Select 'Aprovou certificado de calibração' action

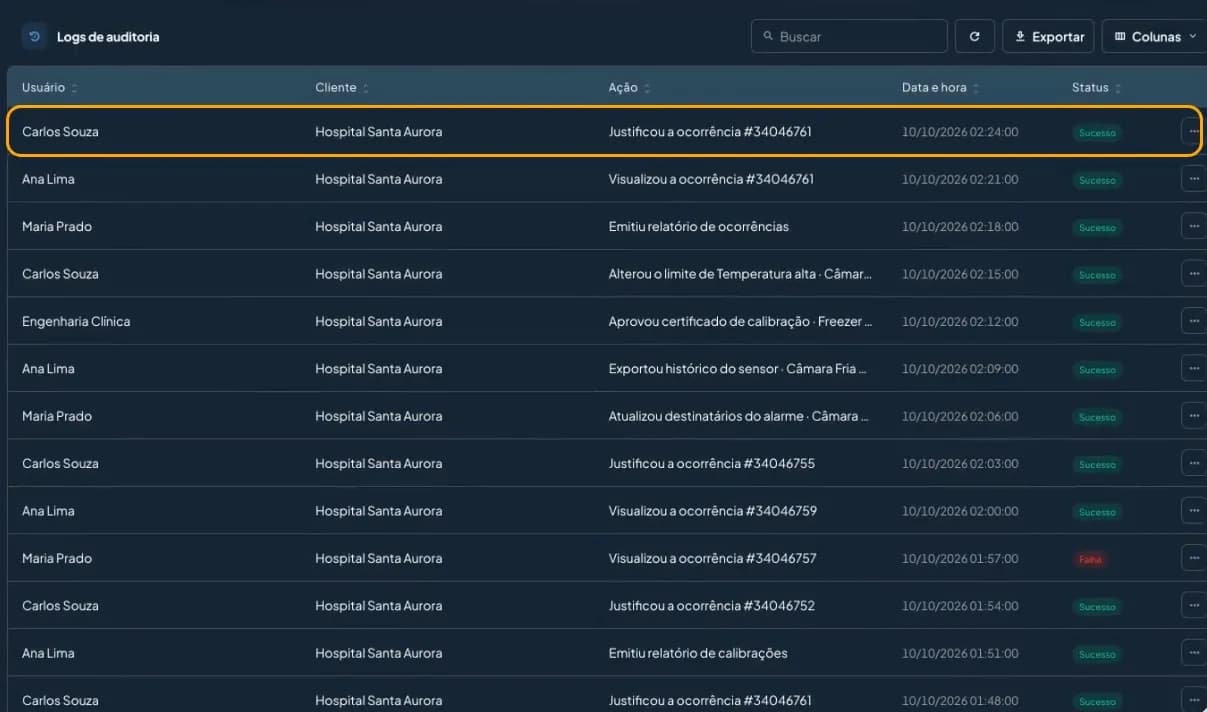740,321
